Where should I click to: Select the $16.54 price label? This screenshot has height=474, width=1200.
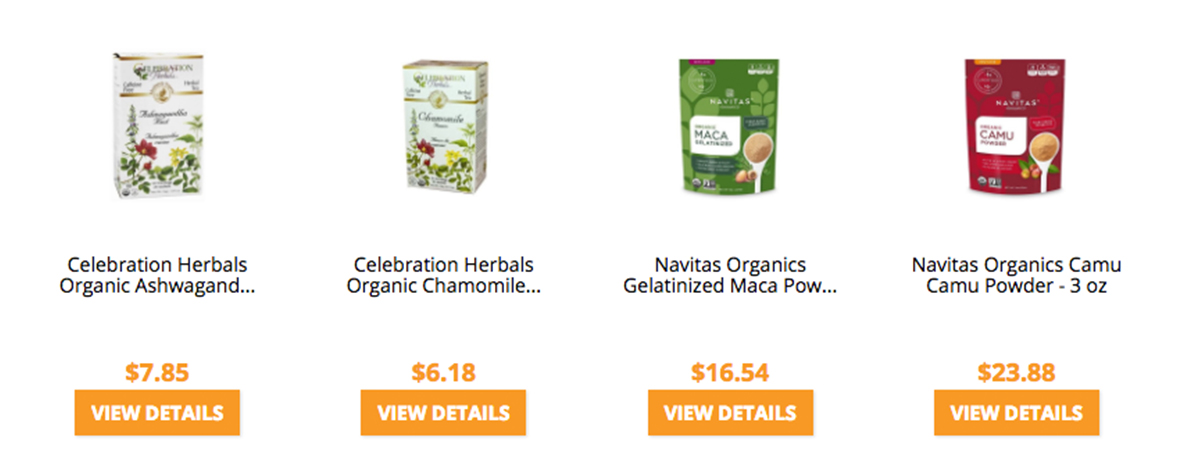(x=730, y=373)
